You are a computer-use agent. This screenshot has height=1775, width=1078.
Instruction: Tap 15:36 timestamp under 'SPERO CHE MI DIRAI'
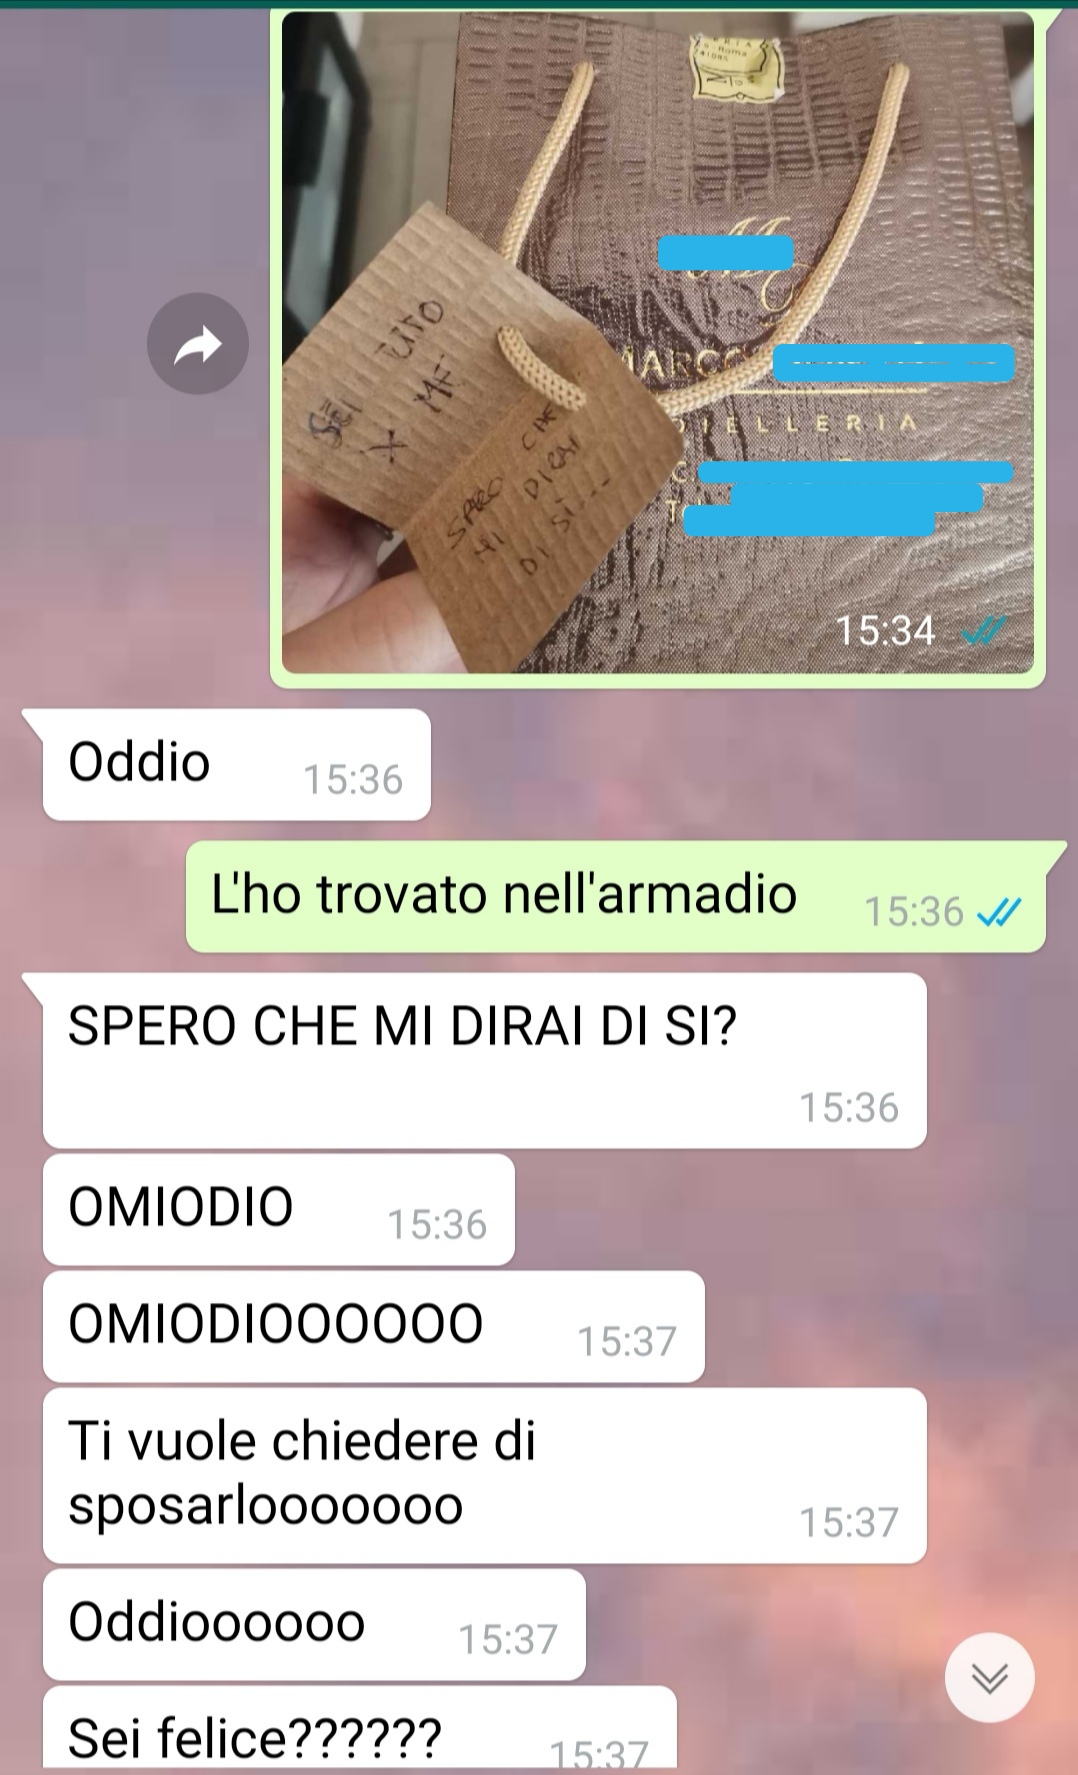click(849, 1107)
